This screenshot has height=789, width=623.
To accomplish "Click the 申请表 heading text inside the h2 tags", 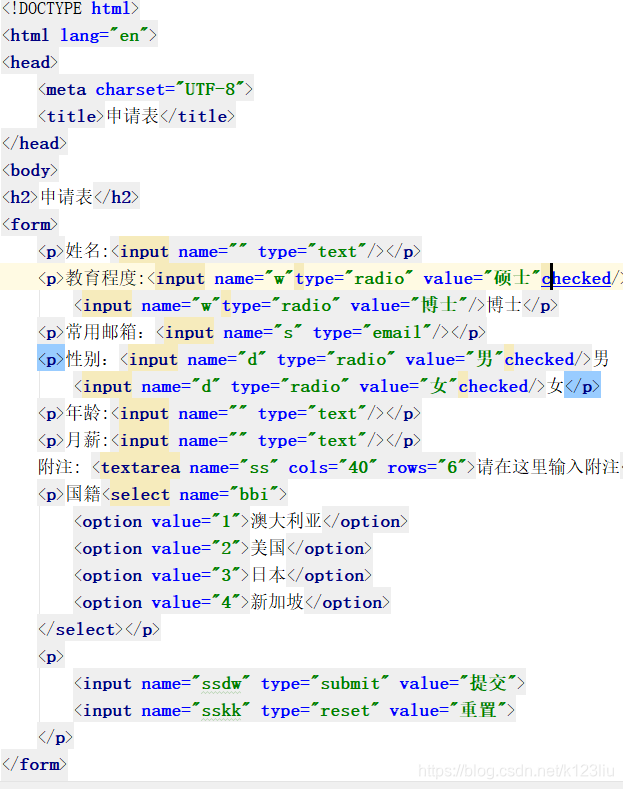I will pyautogui.click(x=66, y=197).
